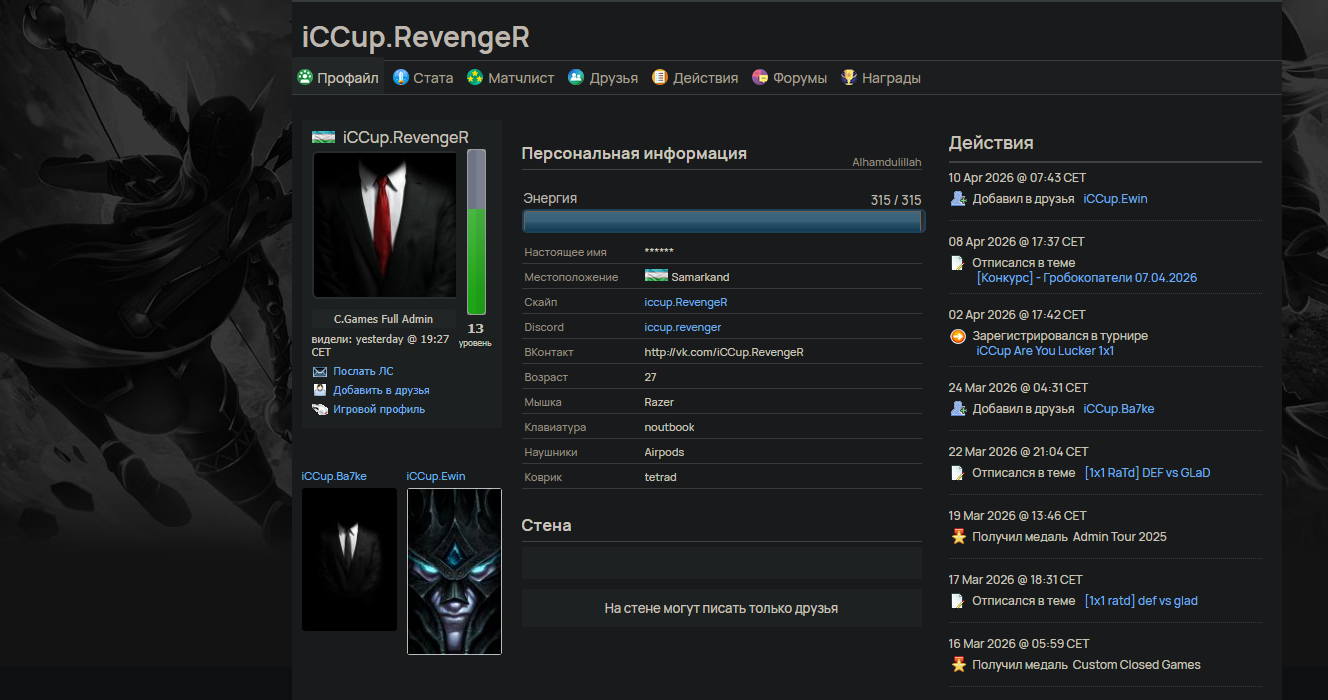This screenshot has width=1328, height=700.
Task: Click the Матчлист tab icon
Action: coord(475,77)
